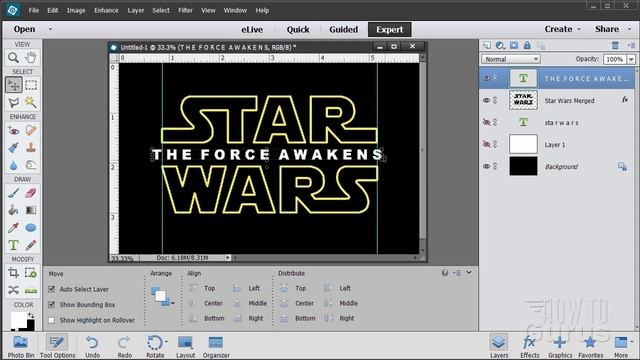Select the Lasso tool
This screenshot has width=640, height=360.
13,102
